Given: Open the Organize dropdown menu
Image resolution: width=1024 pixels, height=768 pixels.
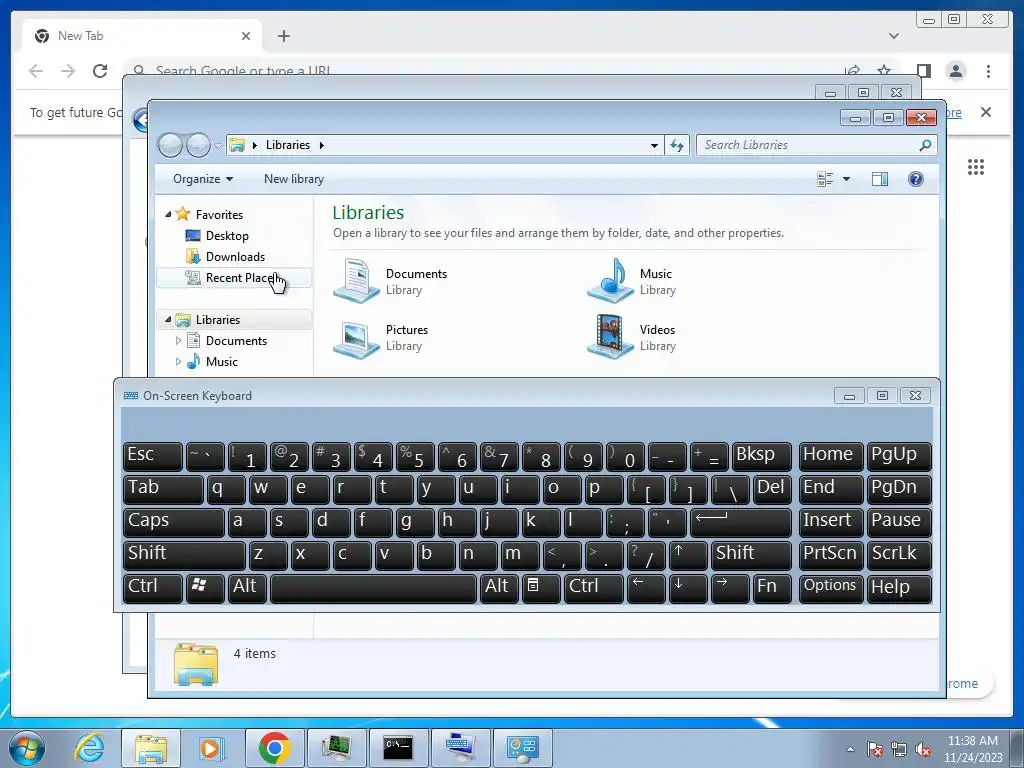Looking at the screenshot, I should (202, 179).
